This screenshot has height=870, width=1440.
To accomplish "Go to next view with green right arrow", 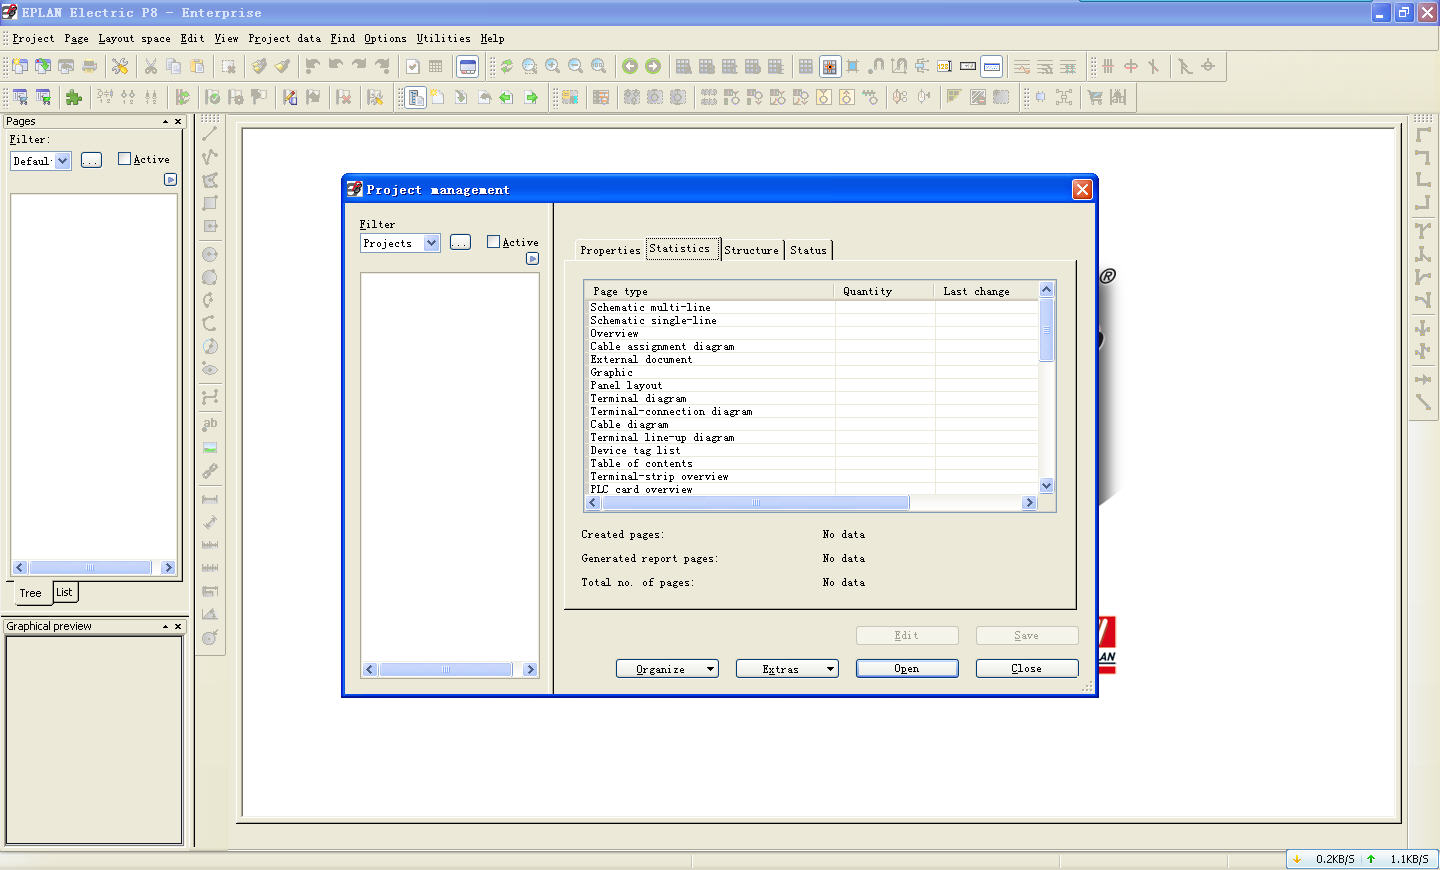I will 653,66.
